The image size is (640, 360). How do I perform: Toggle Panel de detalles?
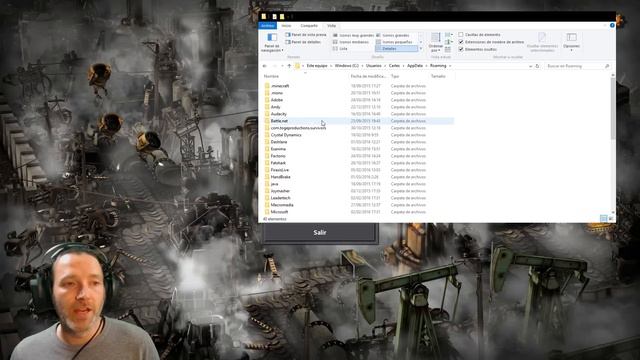pos(303,42)
